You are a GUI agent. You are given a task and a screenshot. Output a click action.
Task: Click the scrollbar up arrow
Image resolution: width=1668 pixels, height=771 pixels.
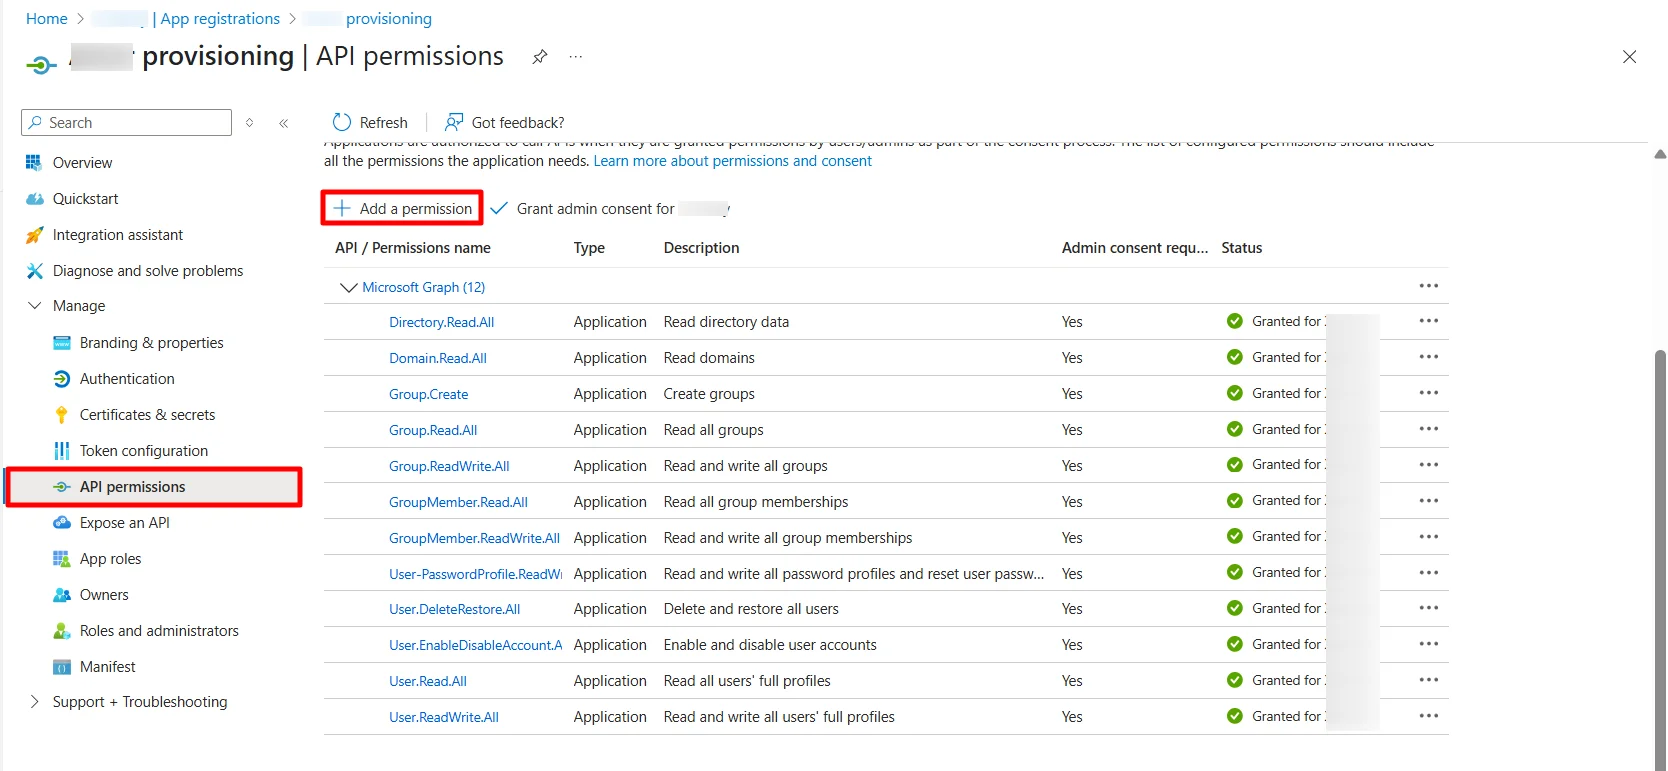point(1660,155)
